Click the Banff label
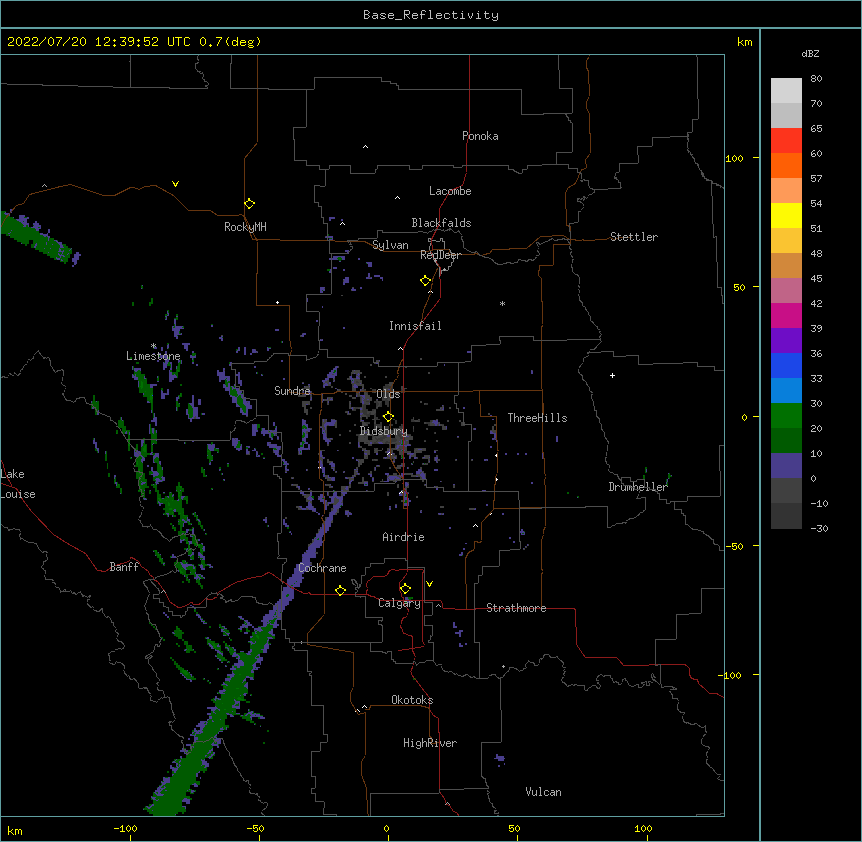862x842 pixels. point(124,567)
